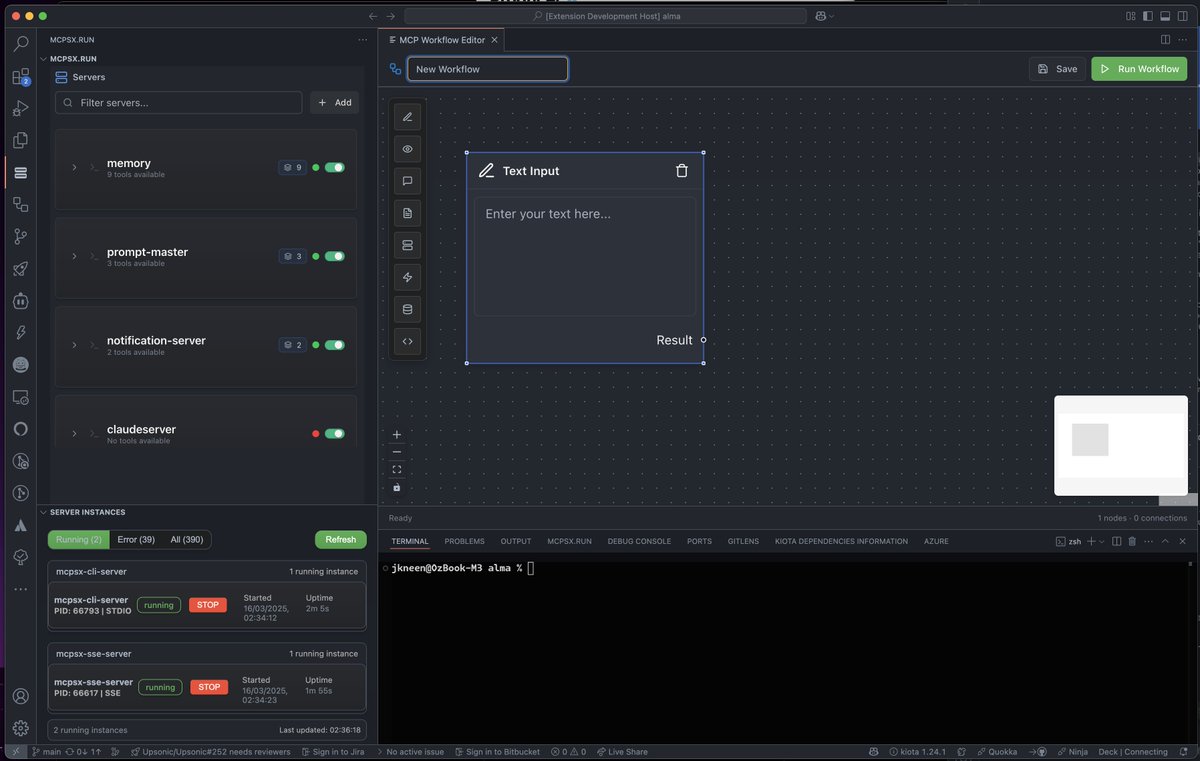The width and height of the screenshot is (1200, 761).
Task: Disable the prompt-master server toggle
Action: (335, 256)
